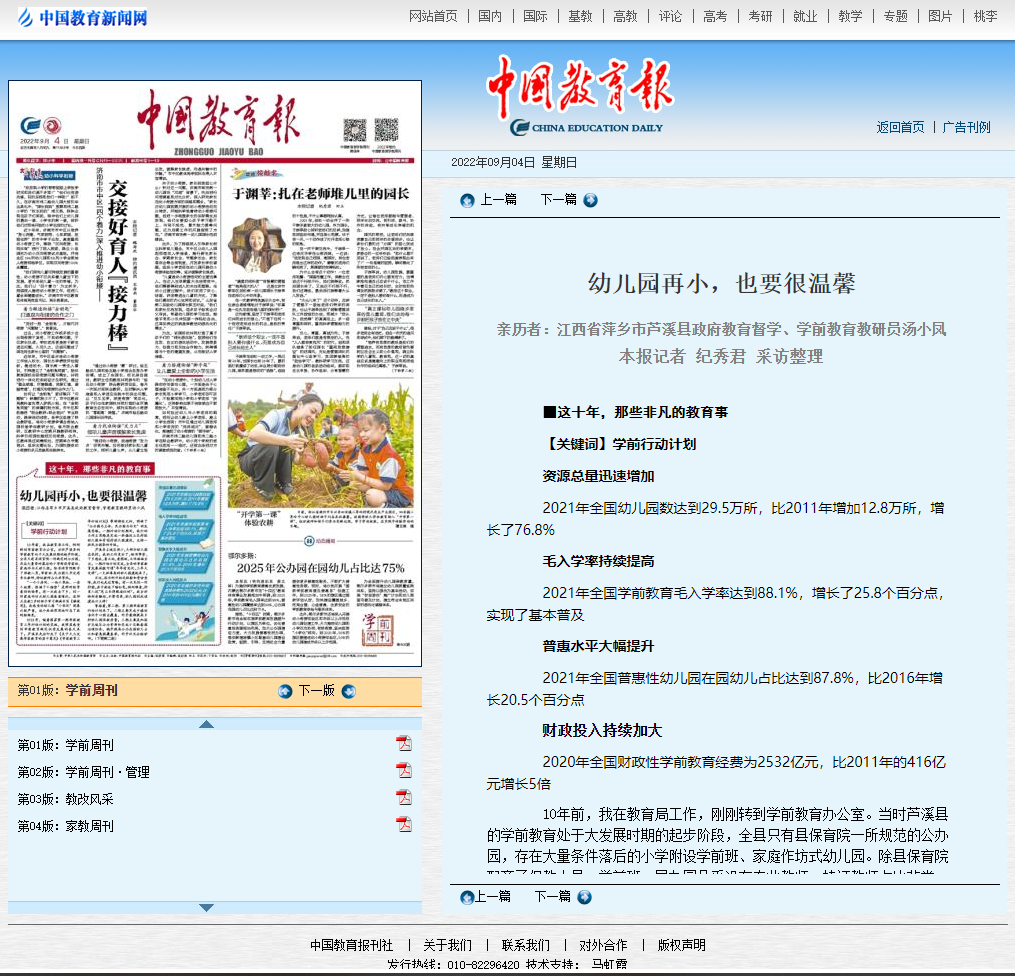Open 专题 in top navigation
The height and width of the screenshot is (976, 1015).
point(896,16)
